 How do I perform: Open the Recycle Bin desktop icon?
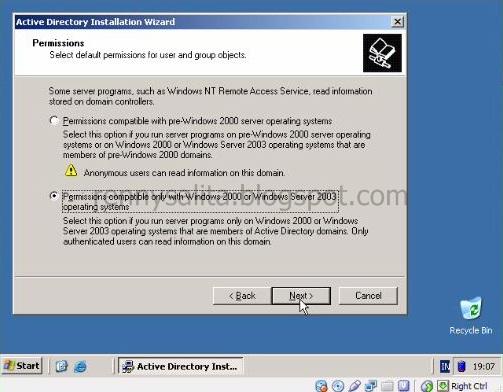coord(471,315)
